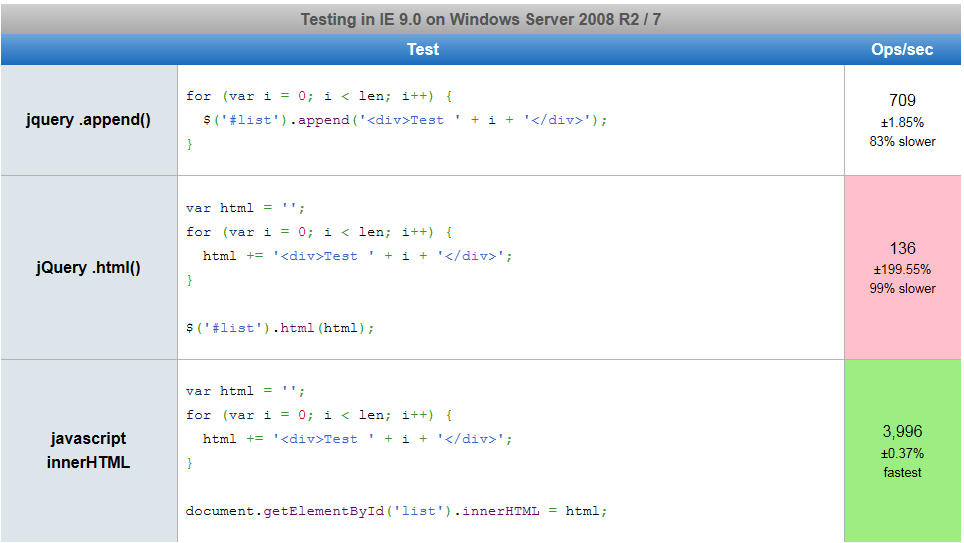Click the 'fastest' label
Screen dimensions: 964x543
pos(903,472)
